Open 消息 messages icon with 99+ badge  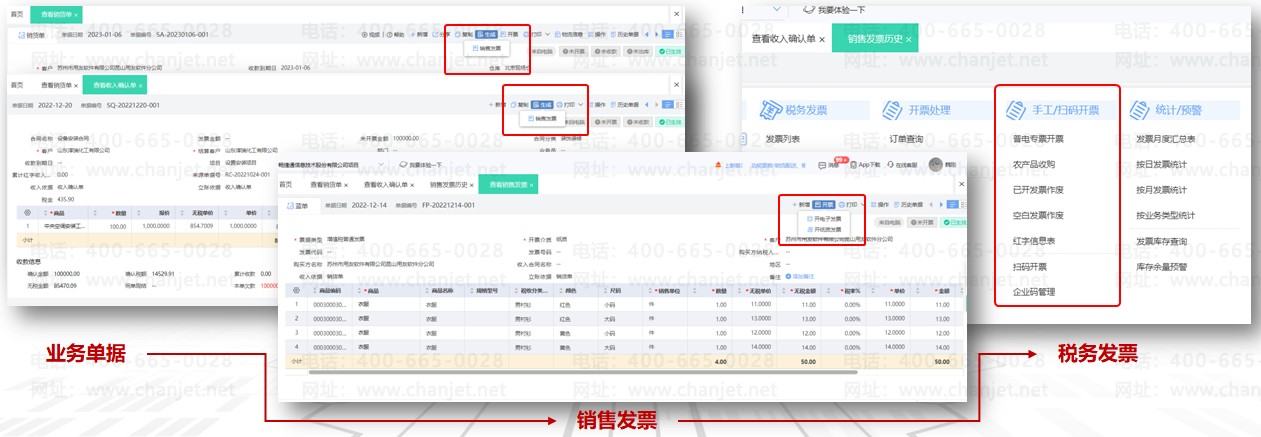coord(828,165)
